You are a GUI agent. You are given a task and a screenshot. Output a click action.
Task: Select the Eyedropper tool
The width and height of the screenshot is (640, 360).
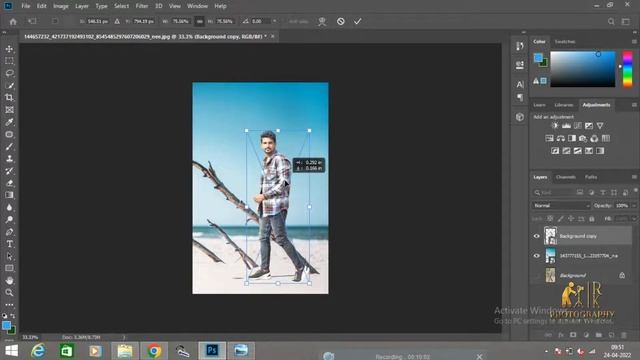tap(9, 122)
